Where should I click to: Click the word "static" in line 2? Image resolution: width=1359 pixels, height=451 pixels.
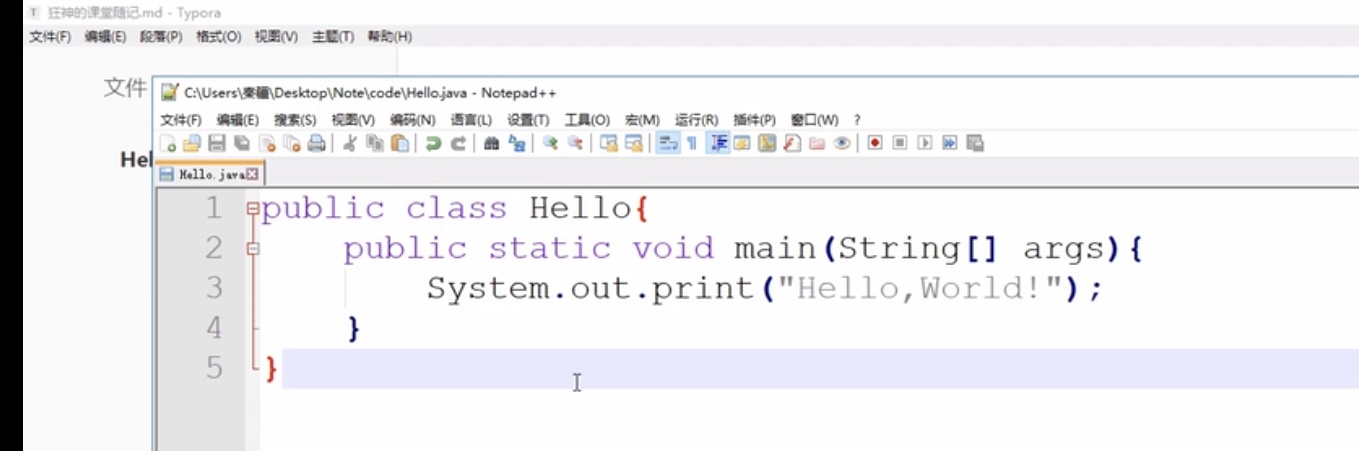pos(549,248)
